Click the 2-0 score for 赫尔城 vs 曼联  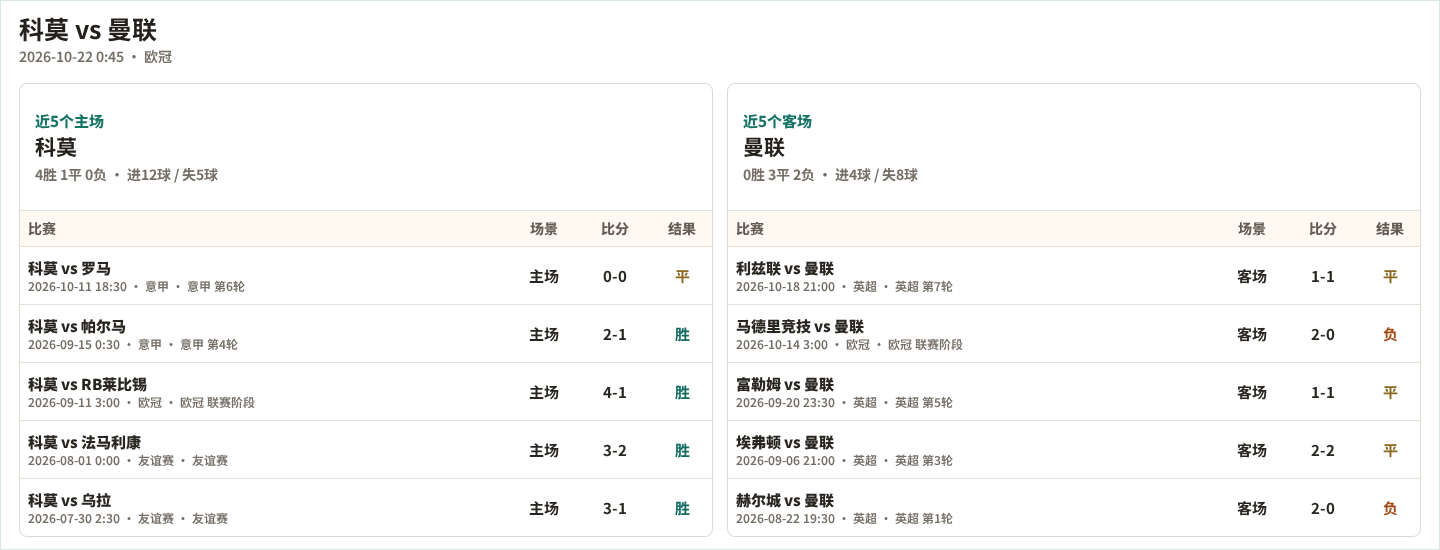(x=1323, y=508)
